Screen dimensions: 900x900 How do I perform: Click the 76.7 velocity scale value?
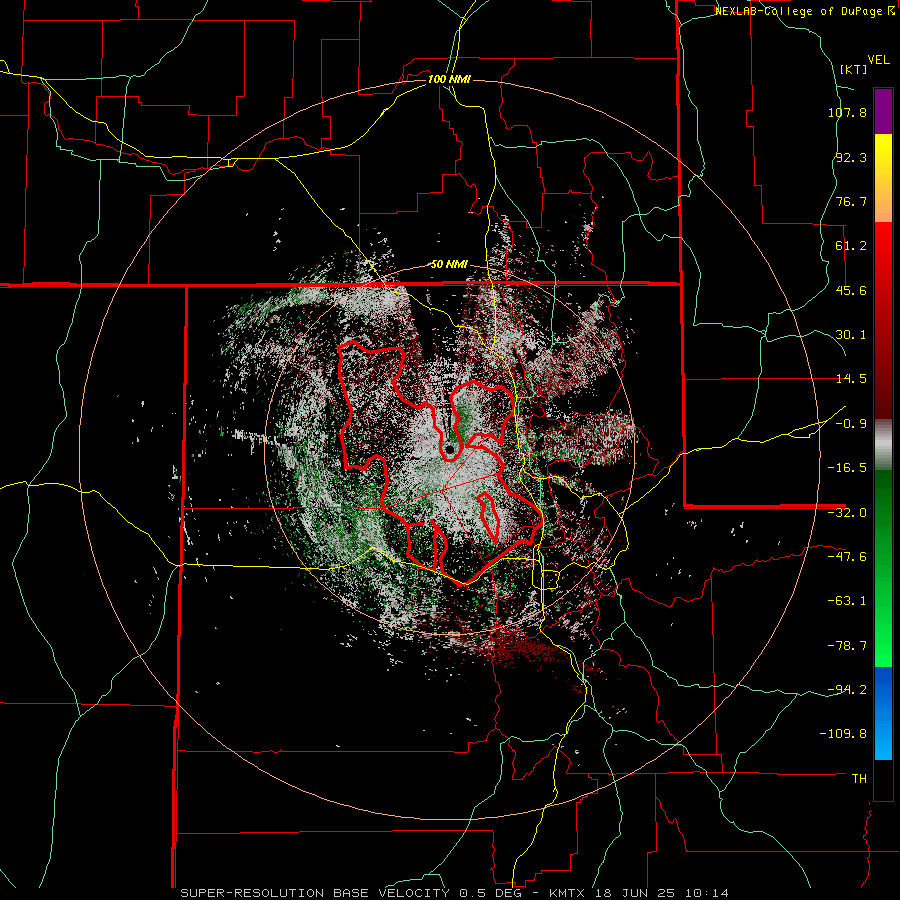click(851, 201)
